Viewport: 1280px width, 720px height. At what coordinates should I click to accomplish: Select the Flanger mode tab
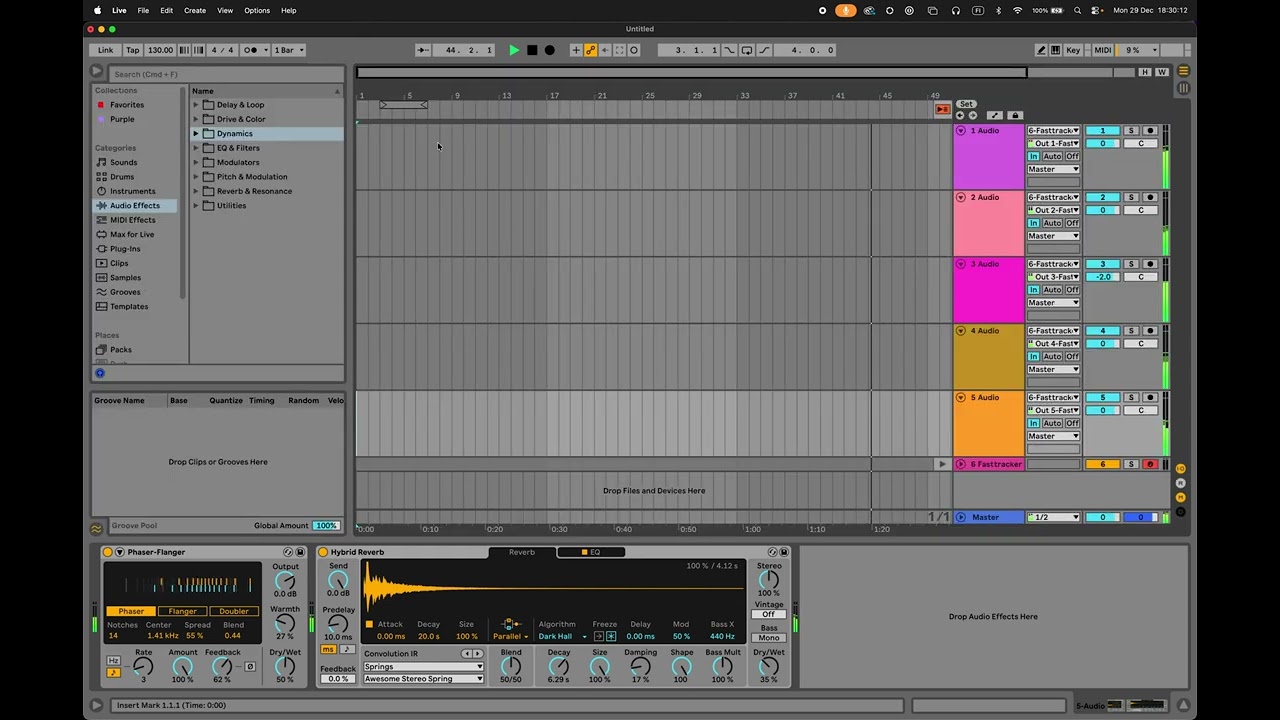tap(182, 611)
